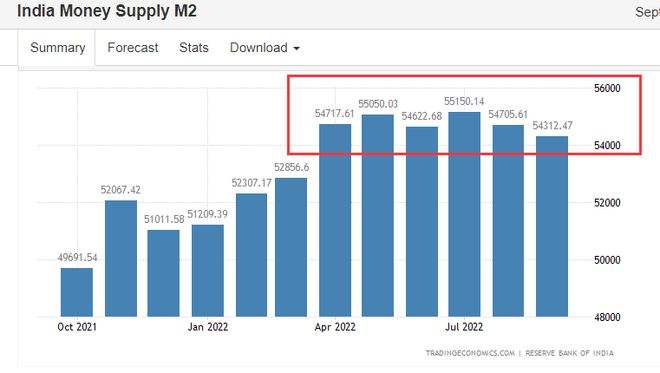Viewport: 660px width, 373px height.
Task: Click the India Money Supply M2 title
Action: pyautogui.click(x=107, y=11)
